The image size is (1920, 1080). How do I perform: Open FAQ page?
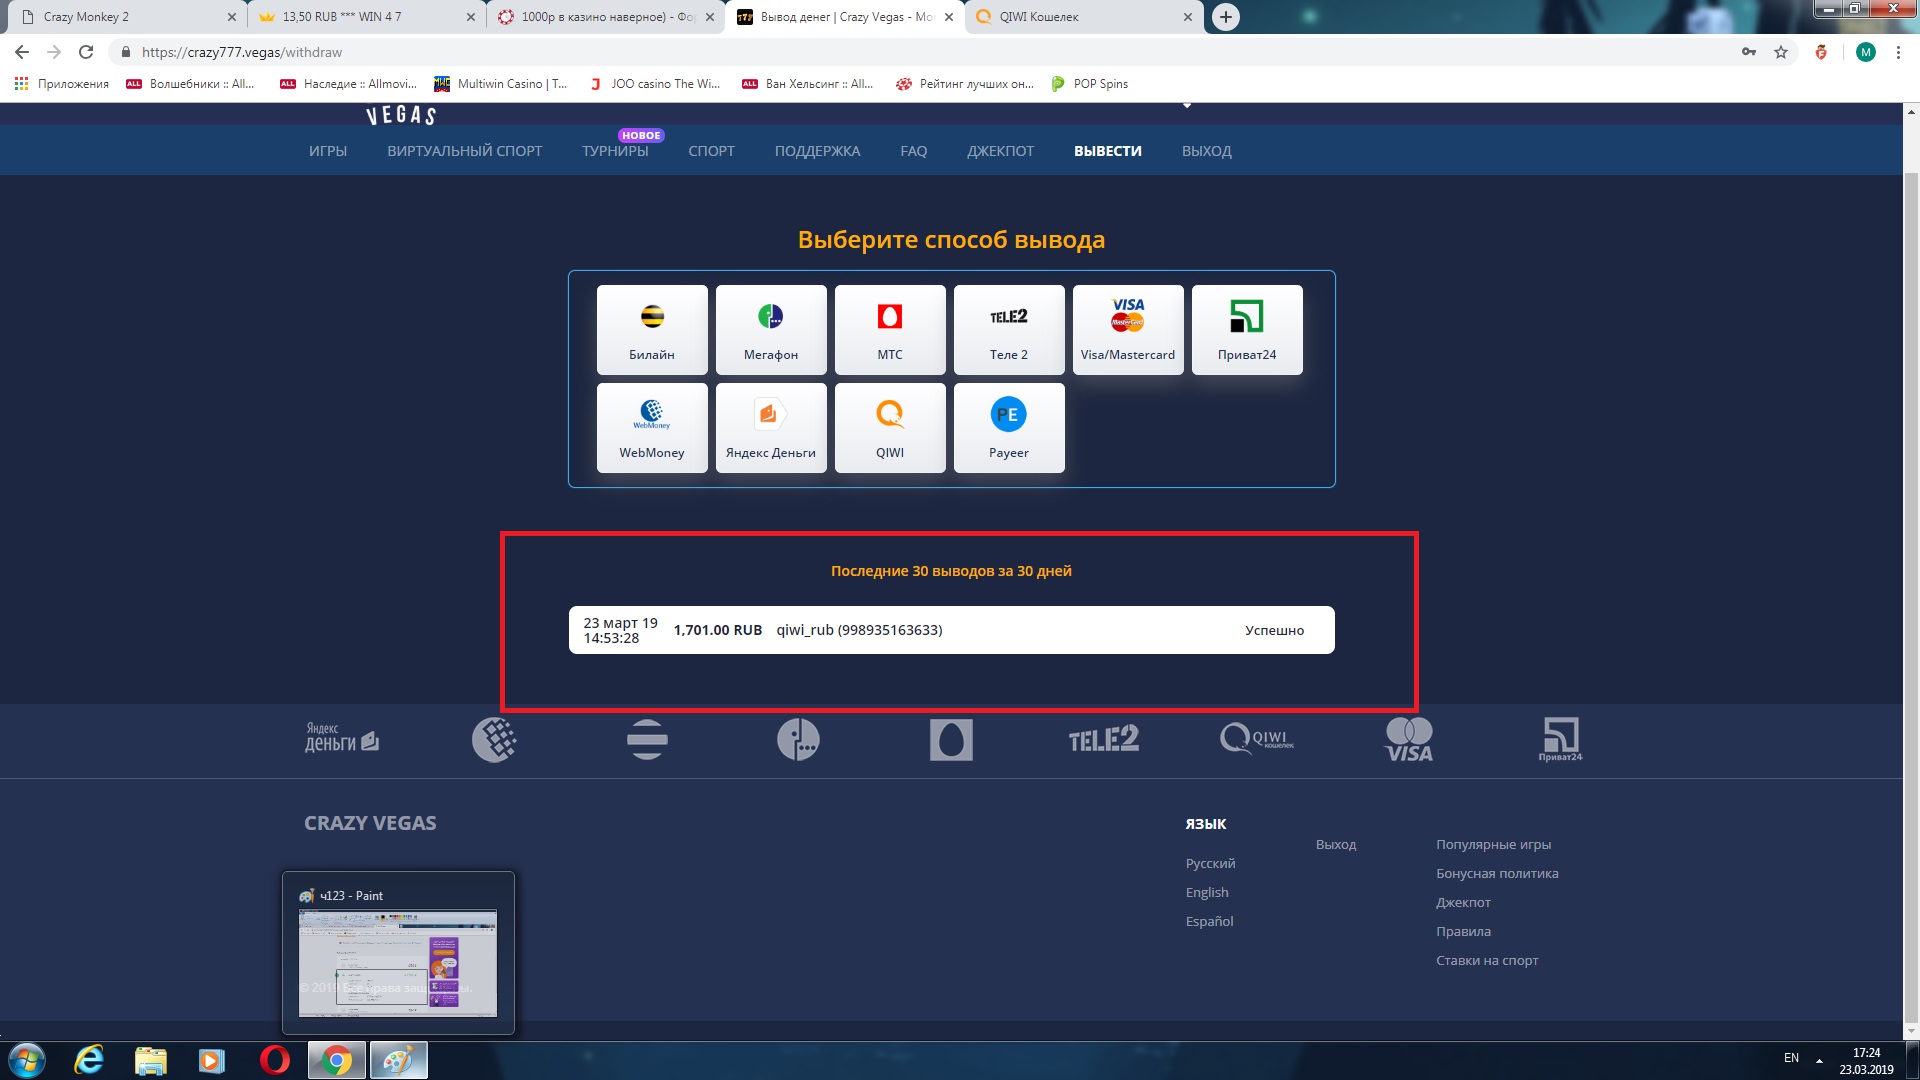(914, 151)
